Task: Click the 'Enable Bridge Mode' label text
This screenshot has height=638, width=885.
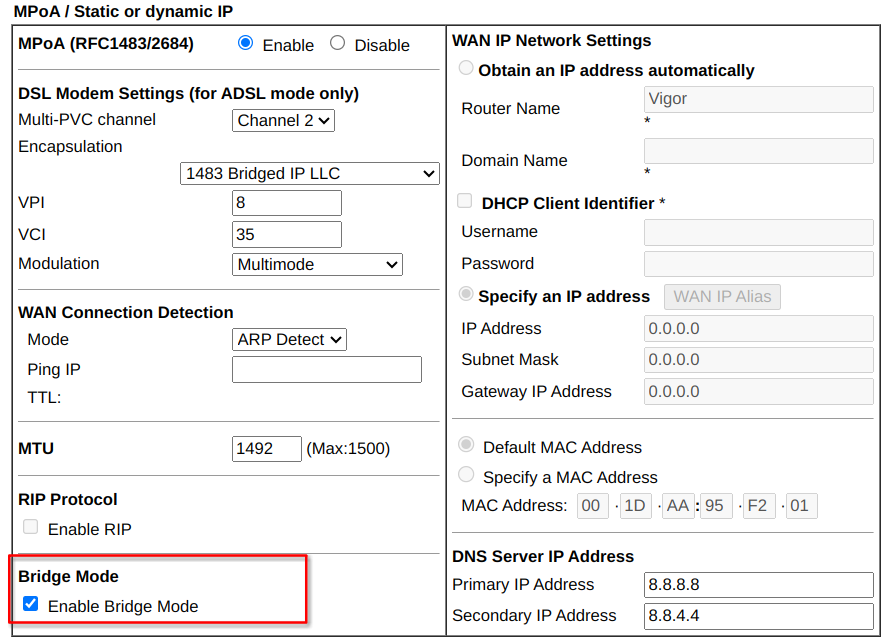Action: click(x=123, y=606)
